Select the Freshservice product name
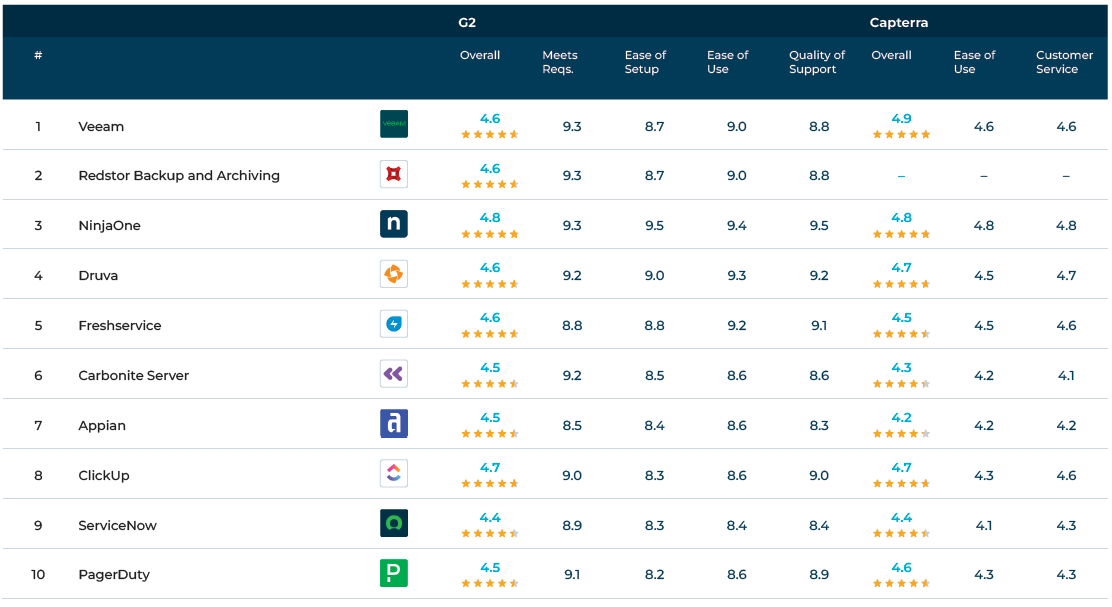Viewport: 1112px width, 607px height. click(120, 325)
